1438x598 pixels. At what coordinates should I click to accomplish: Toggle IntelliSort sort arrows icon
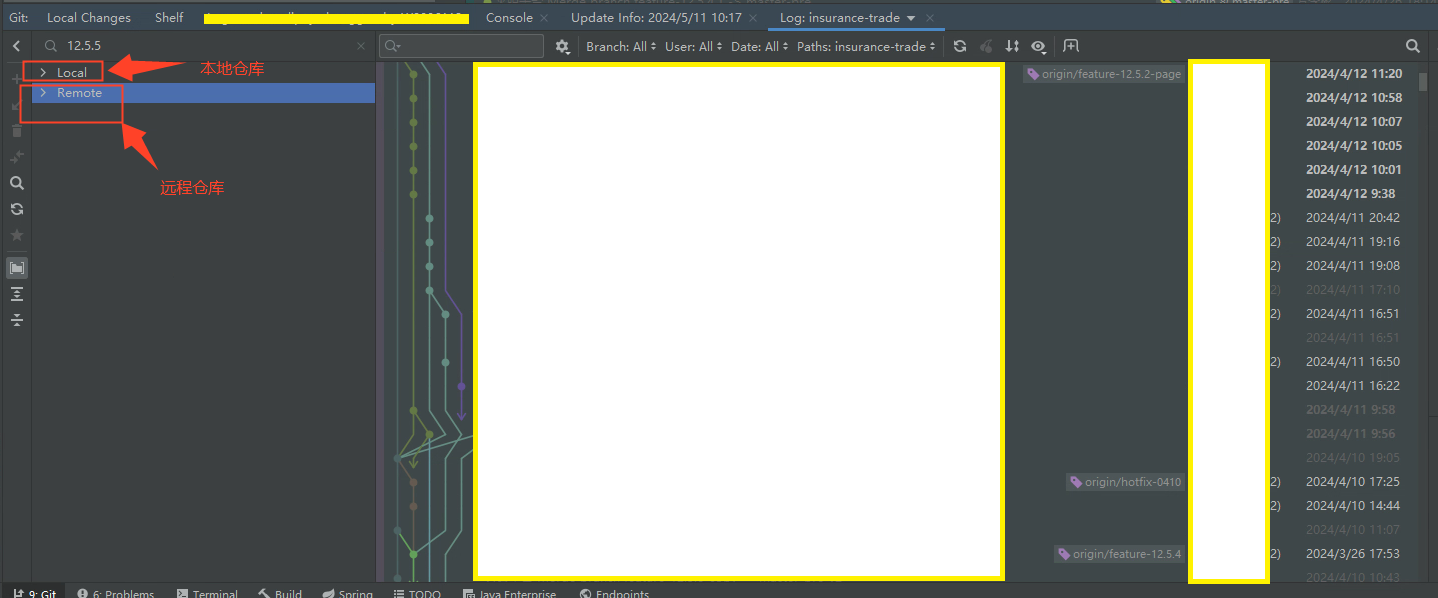tap(1012, 46)
